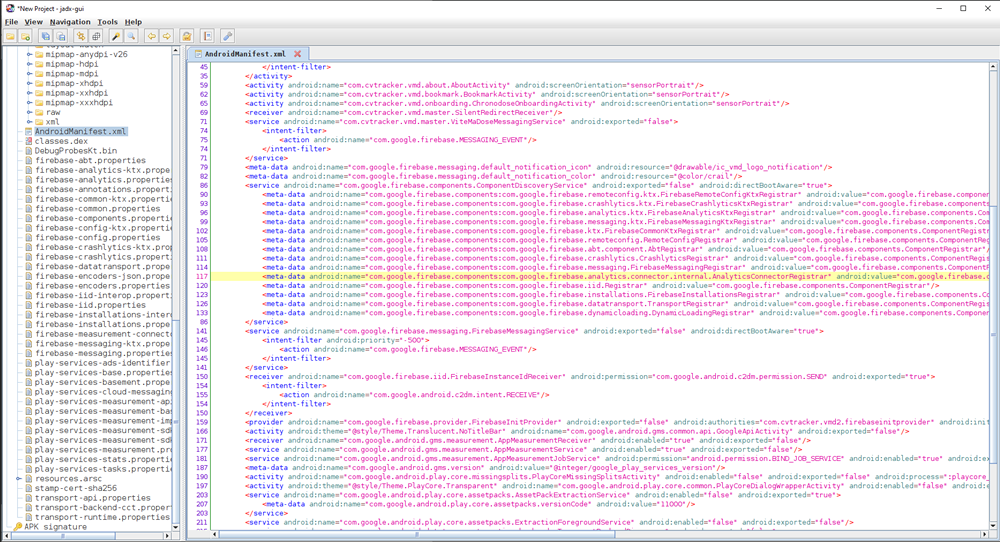Viewport: 1000px width, 542px height.
Task: Select AndroidManifest.xml in the file tree
Action: (80, 131)
